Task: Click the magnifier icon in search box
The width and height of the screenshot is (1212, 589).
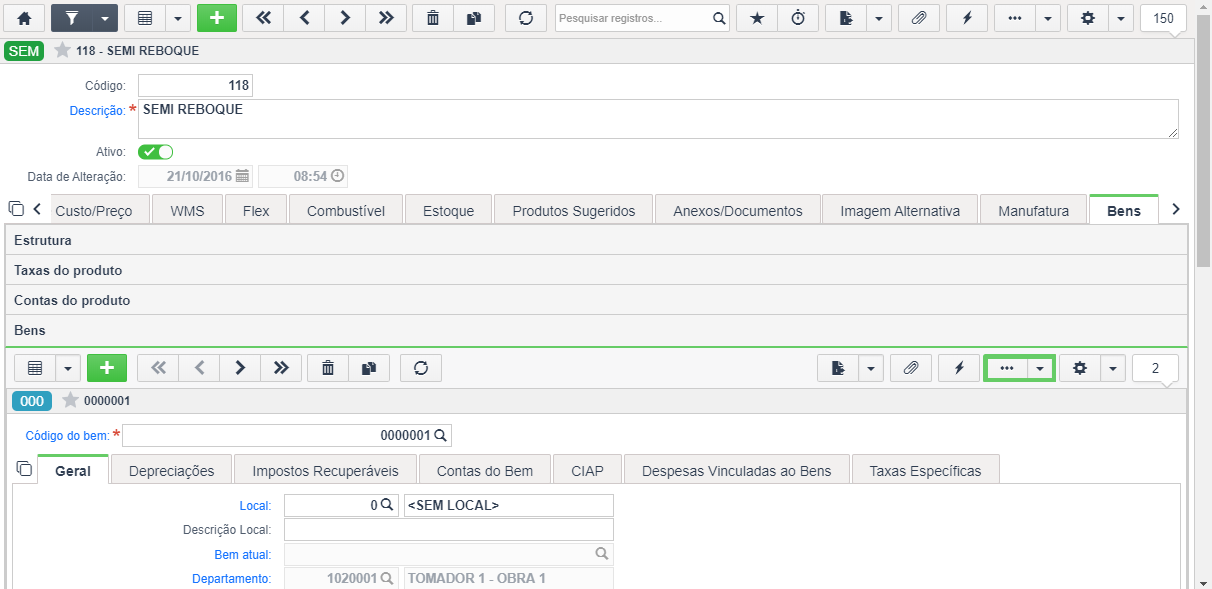Action: tap(719, 18)
